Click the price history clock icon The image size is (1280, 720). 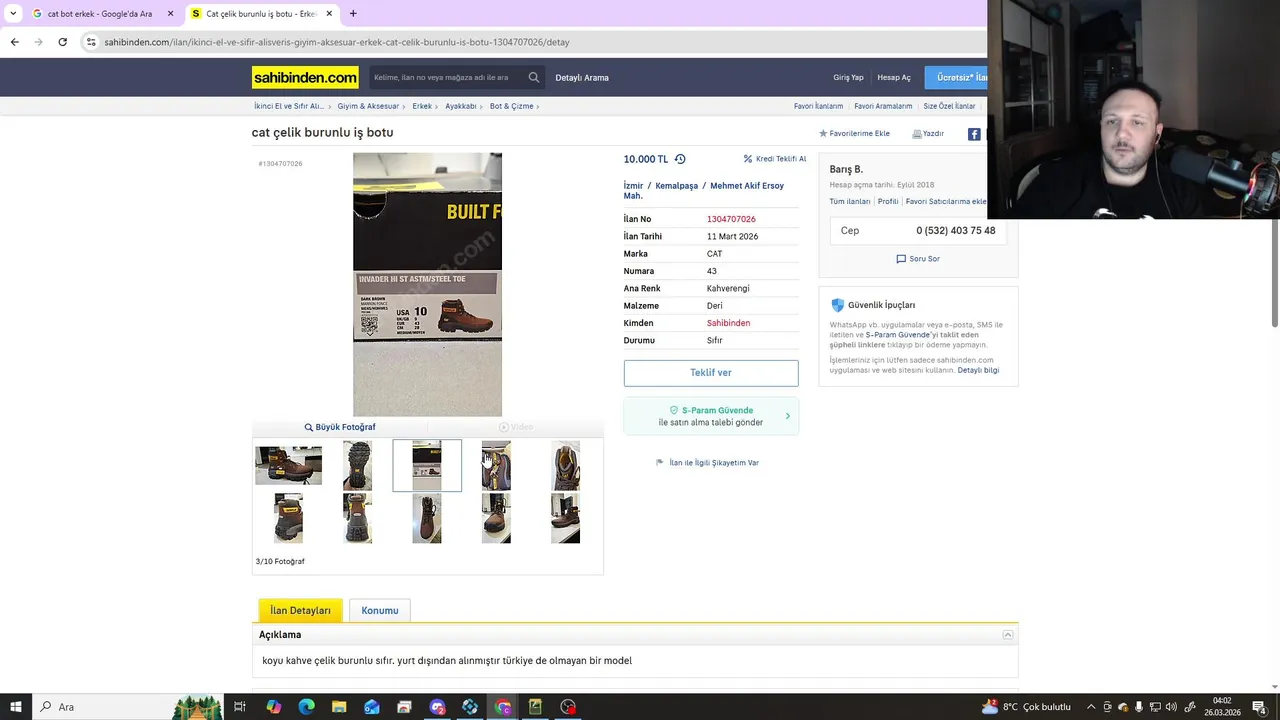point(680,159)
